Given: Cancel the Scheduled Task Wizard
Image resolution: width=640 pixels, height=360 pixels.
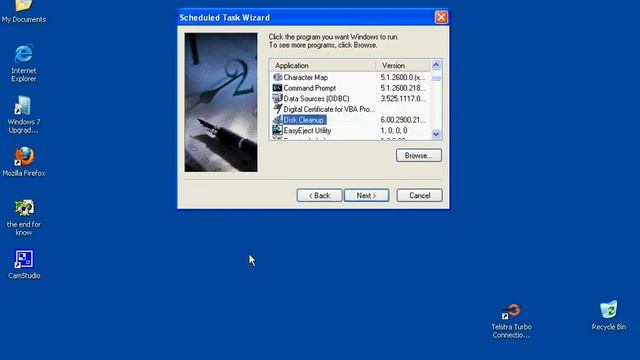Looking at the screenshot, I should 420,196.
